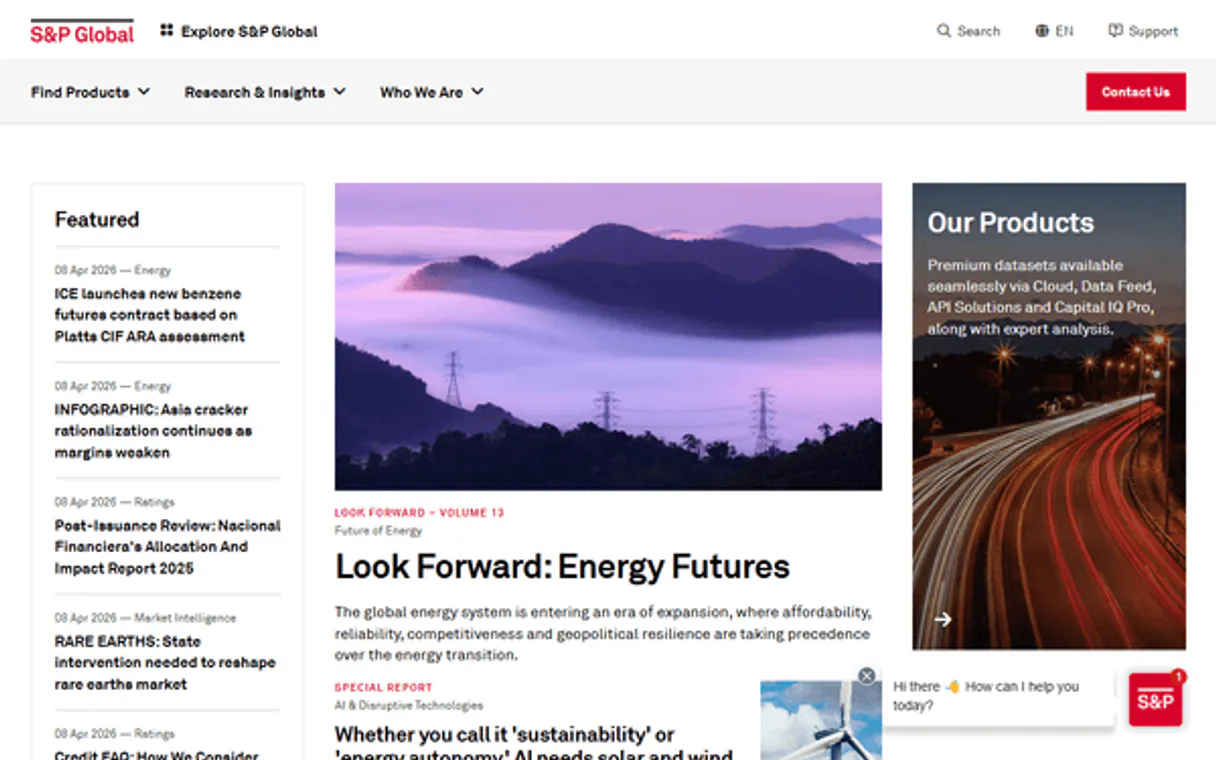Click the Support book icon
The width and height of the screenshot is (1216, 760).
click(1115, 31)
